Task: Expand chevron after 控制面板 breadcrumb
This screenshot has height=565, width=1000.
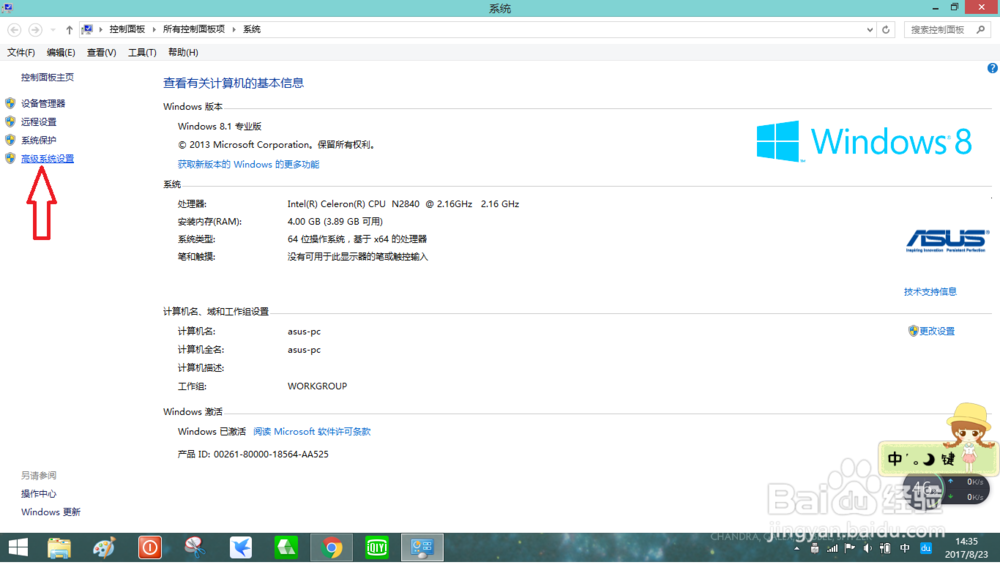Action: [x=154, y=29]
